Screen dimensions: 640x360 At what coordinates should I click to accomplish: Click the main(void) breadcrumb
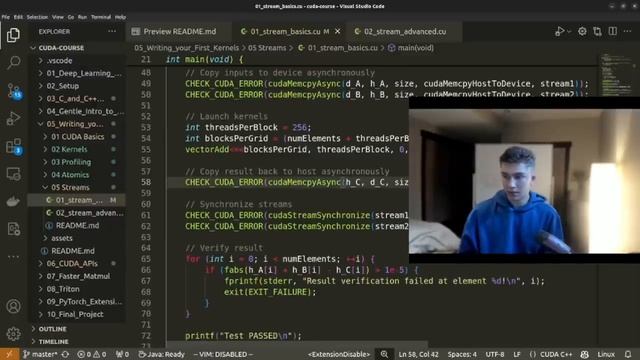tap(411, 48)
